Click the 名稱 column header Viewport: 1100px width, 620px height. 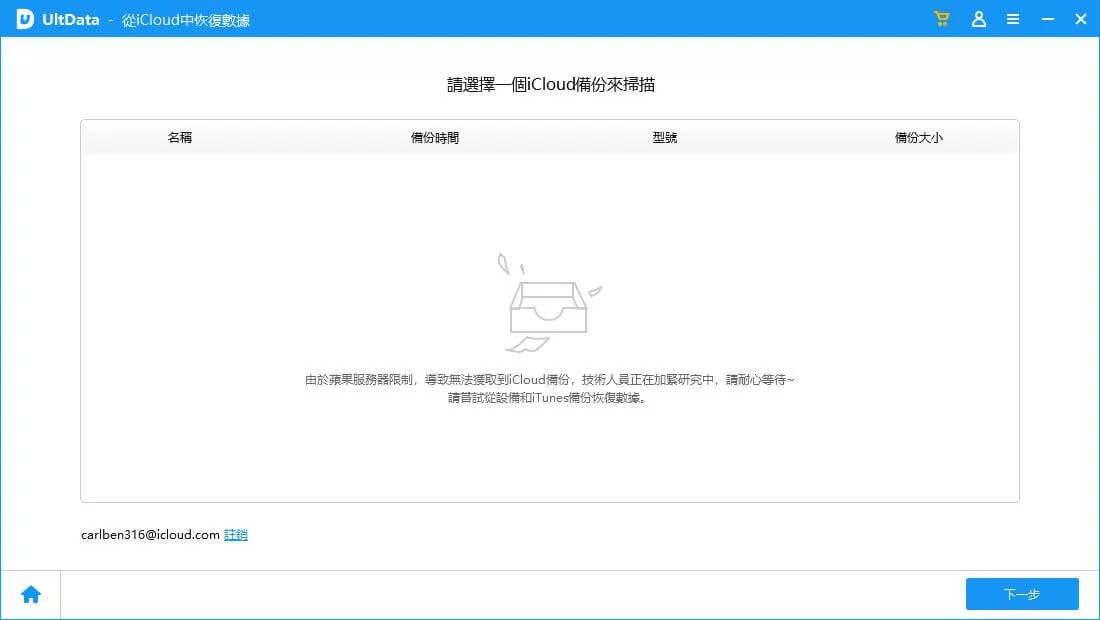click(180, 137)
